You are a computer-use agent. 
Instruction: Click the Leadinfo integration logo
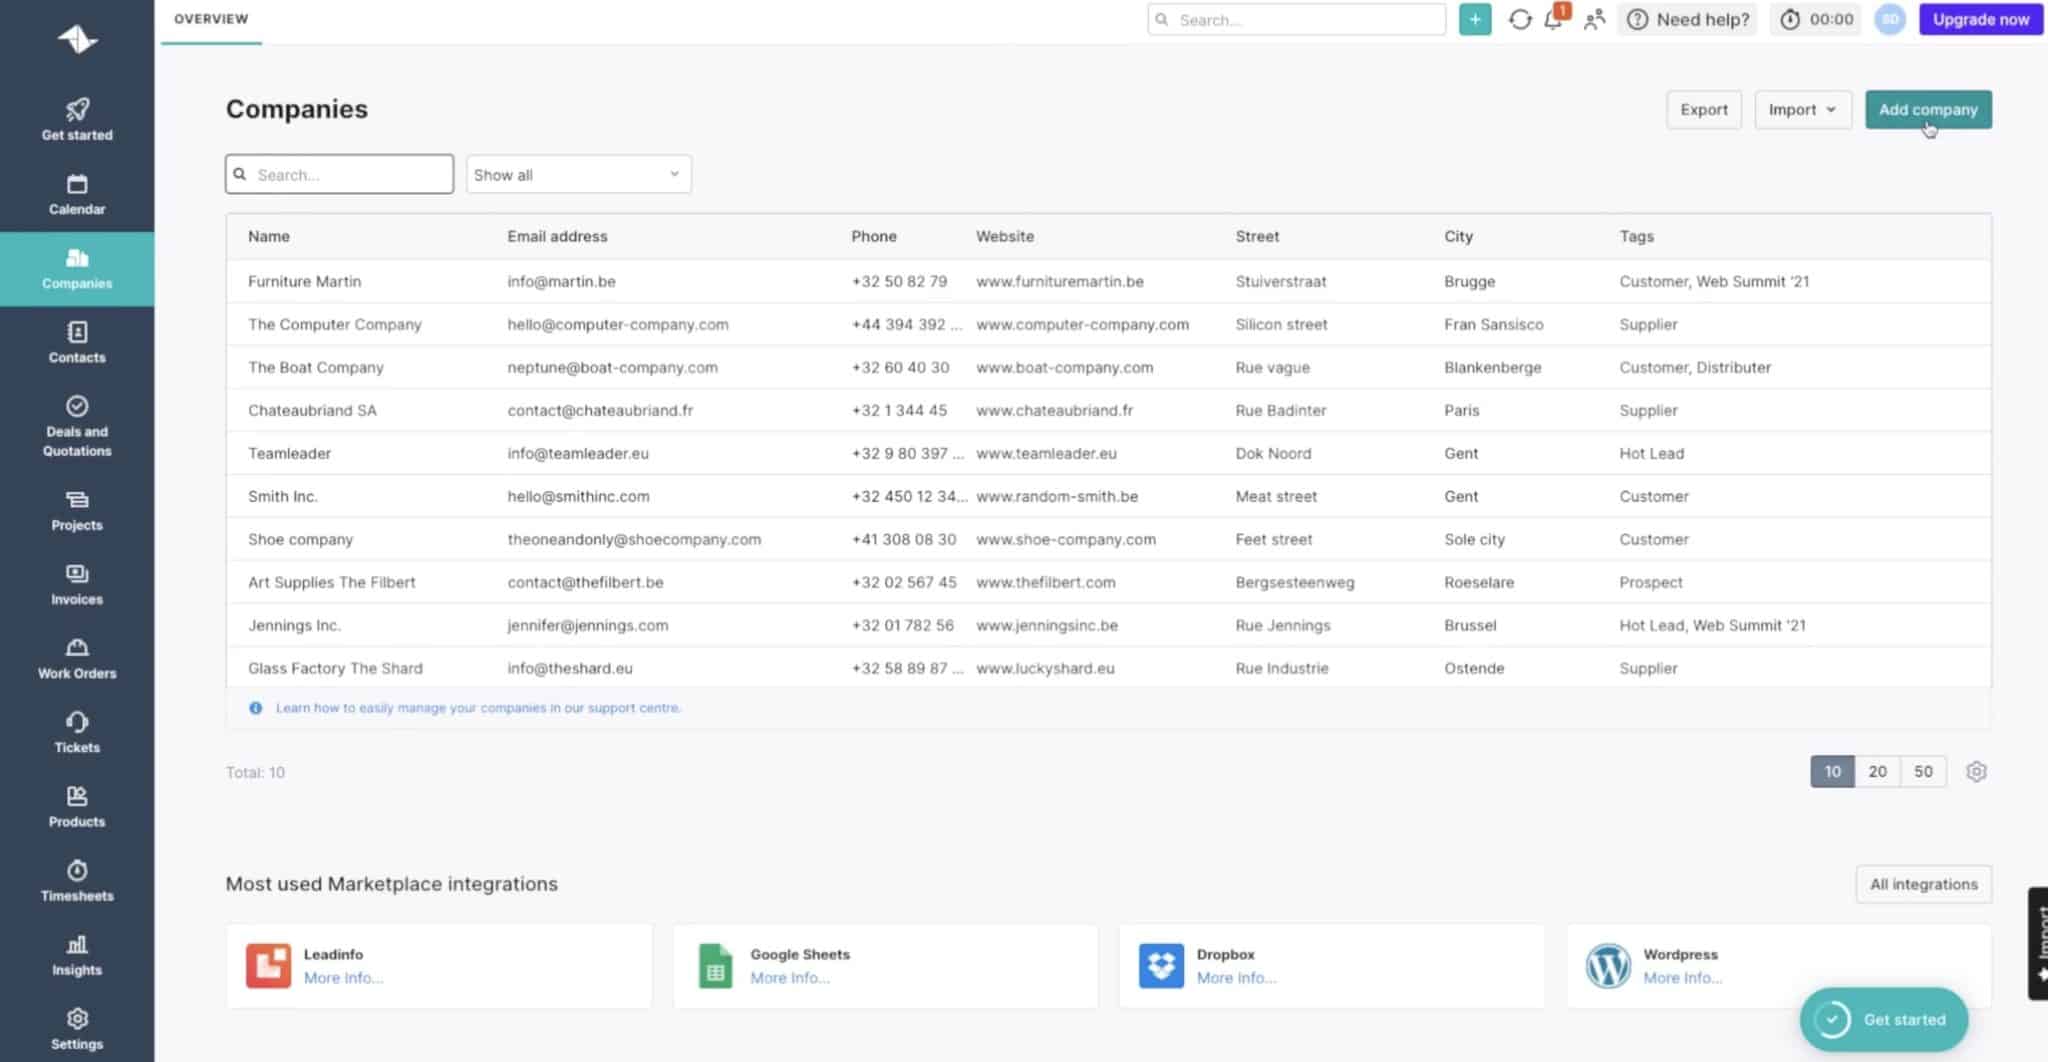[268, 965]
